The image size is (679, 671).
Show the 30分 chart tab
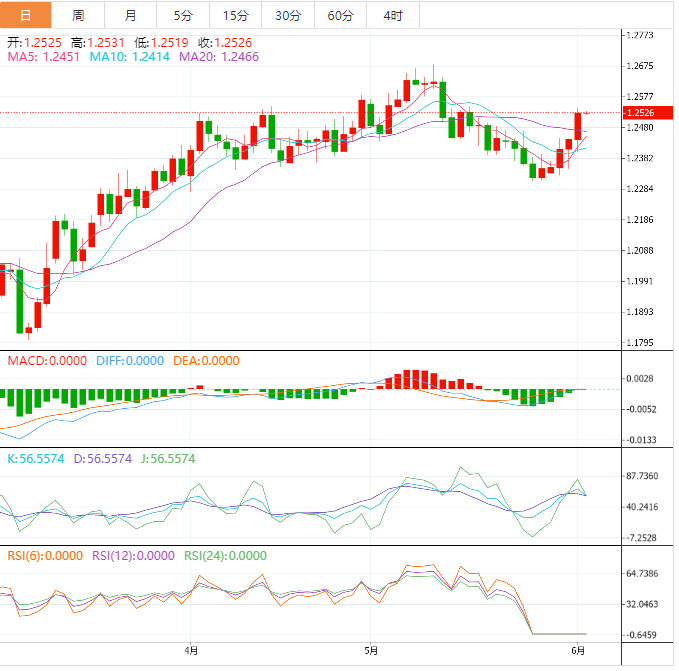coord(287,15)
